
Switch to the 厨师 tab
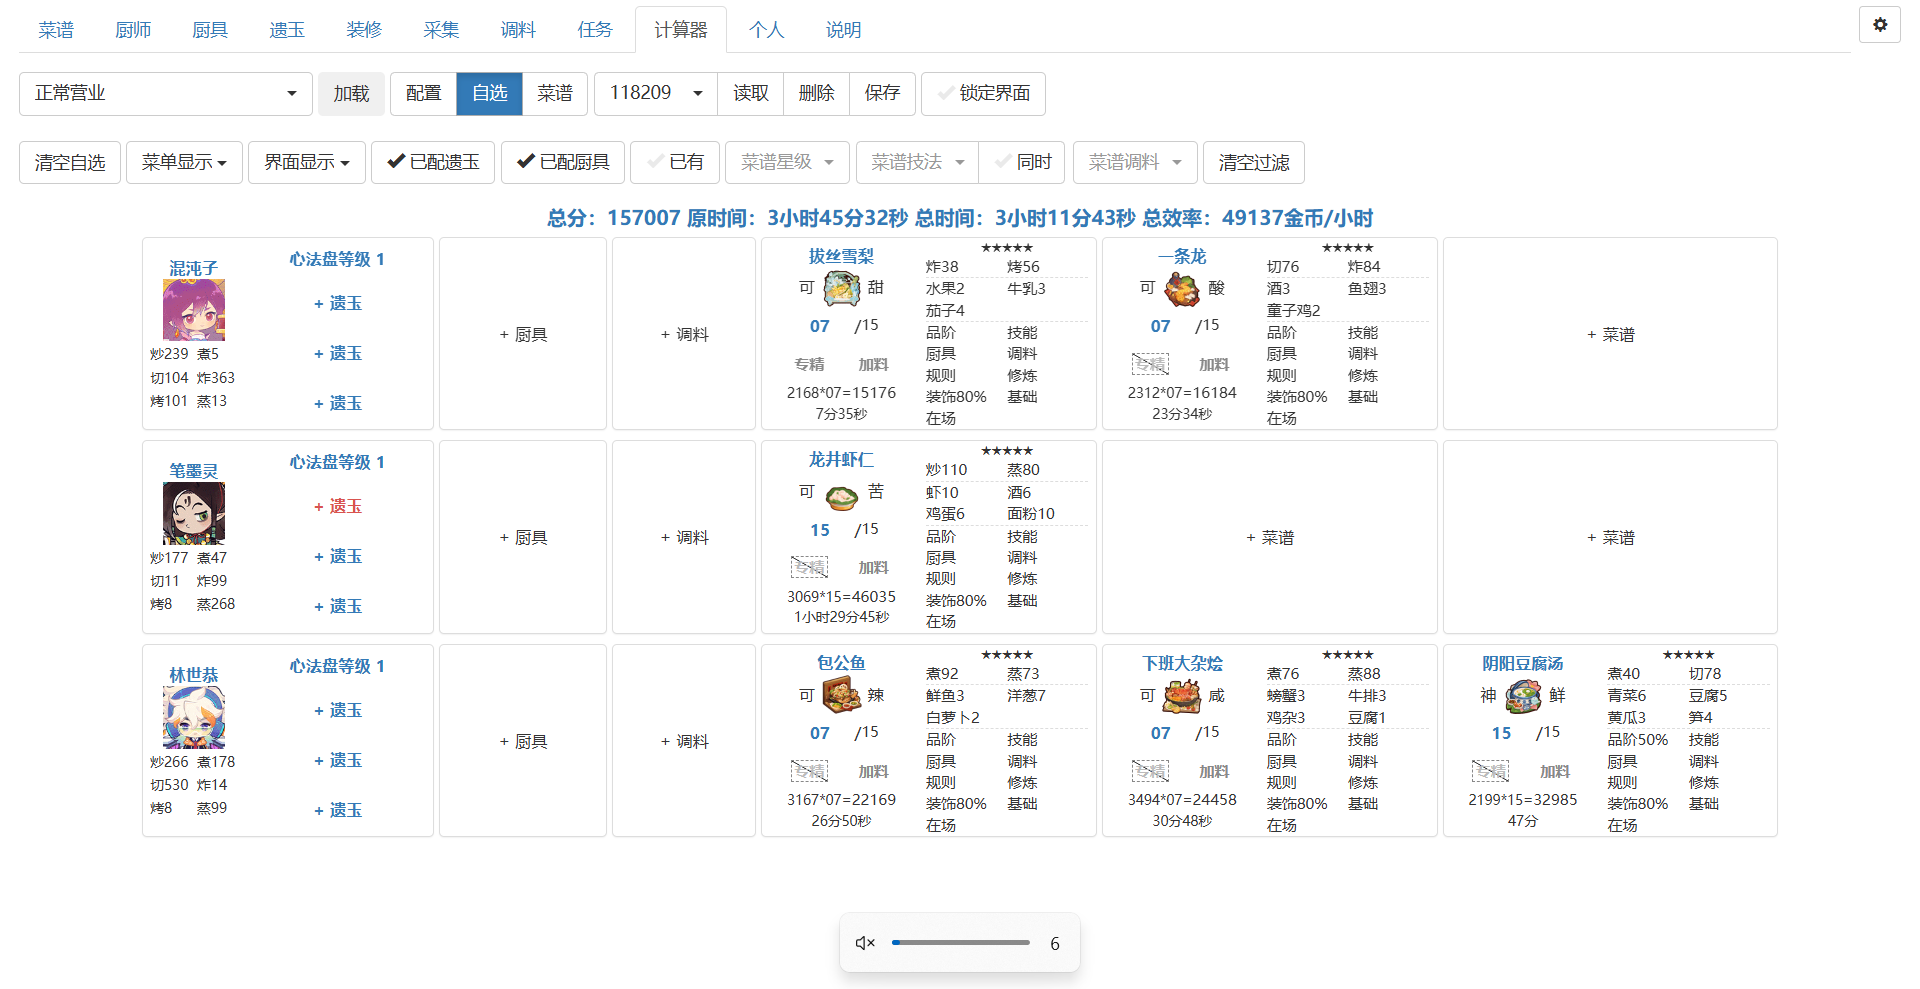click(133, 30)
